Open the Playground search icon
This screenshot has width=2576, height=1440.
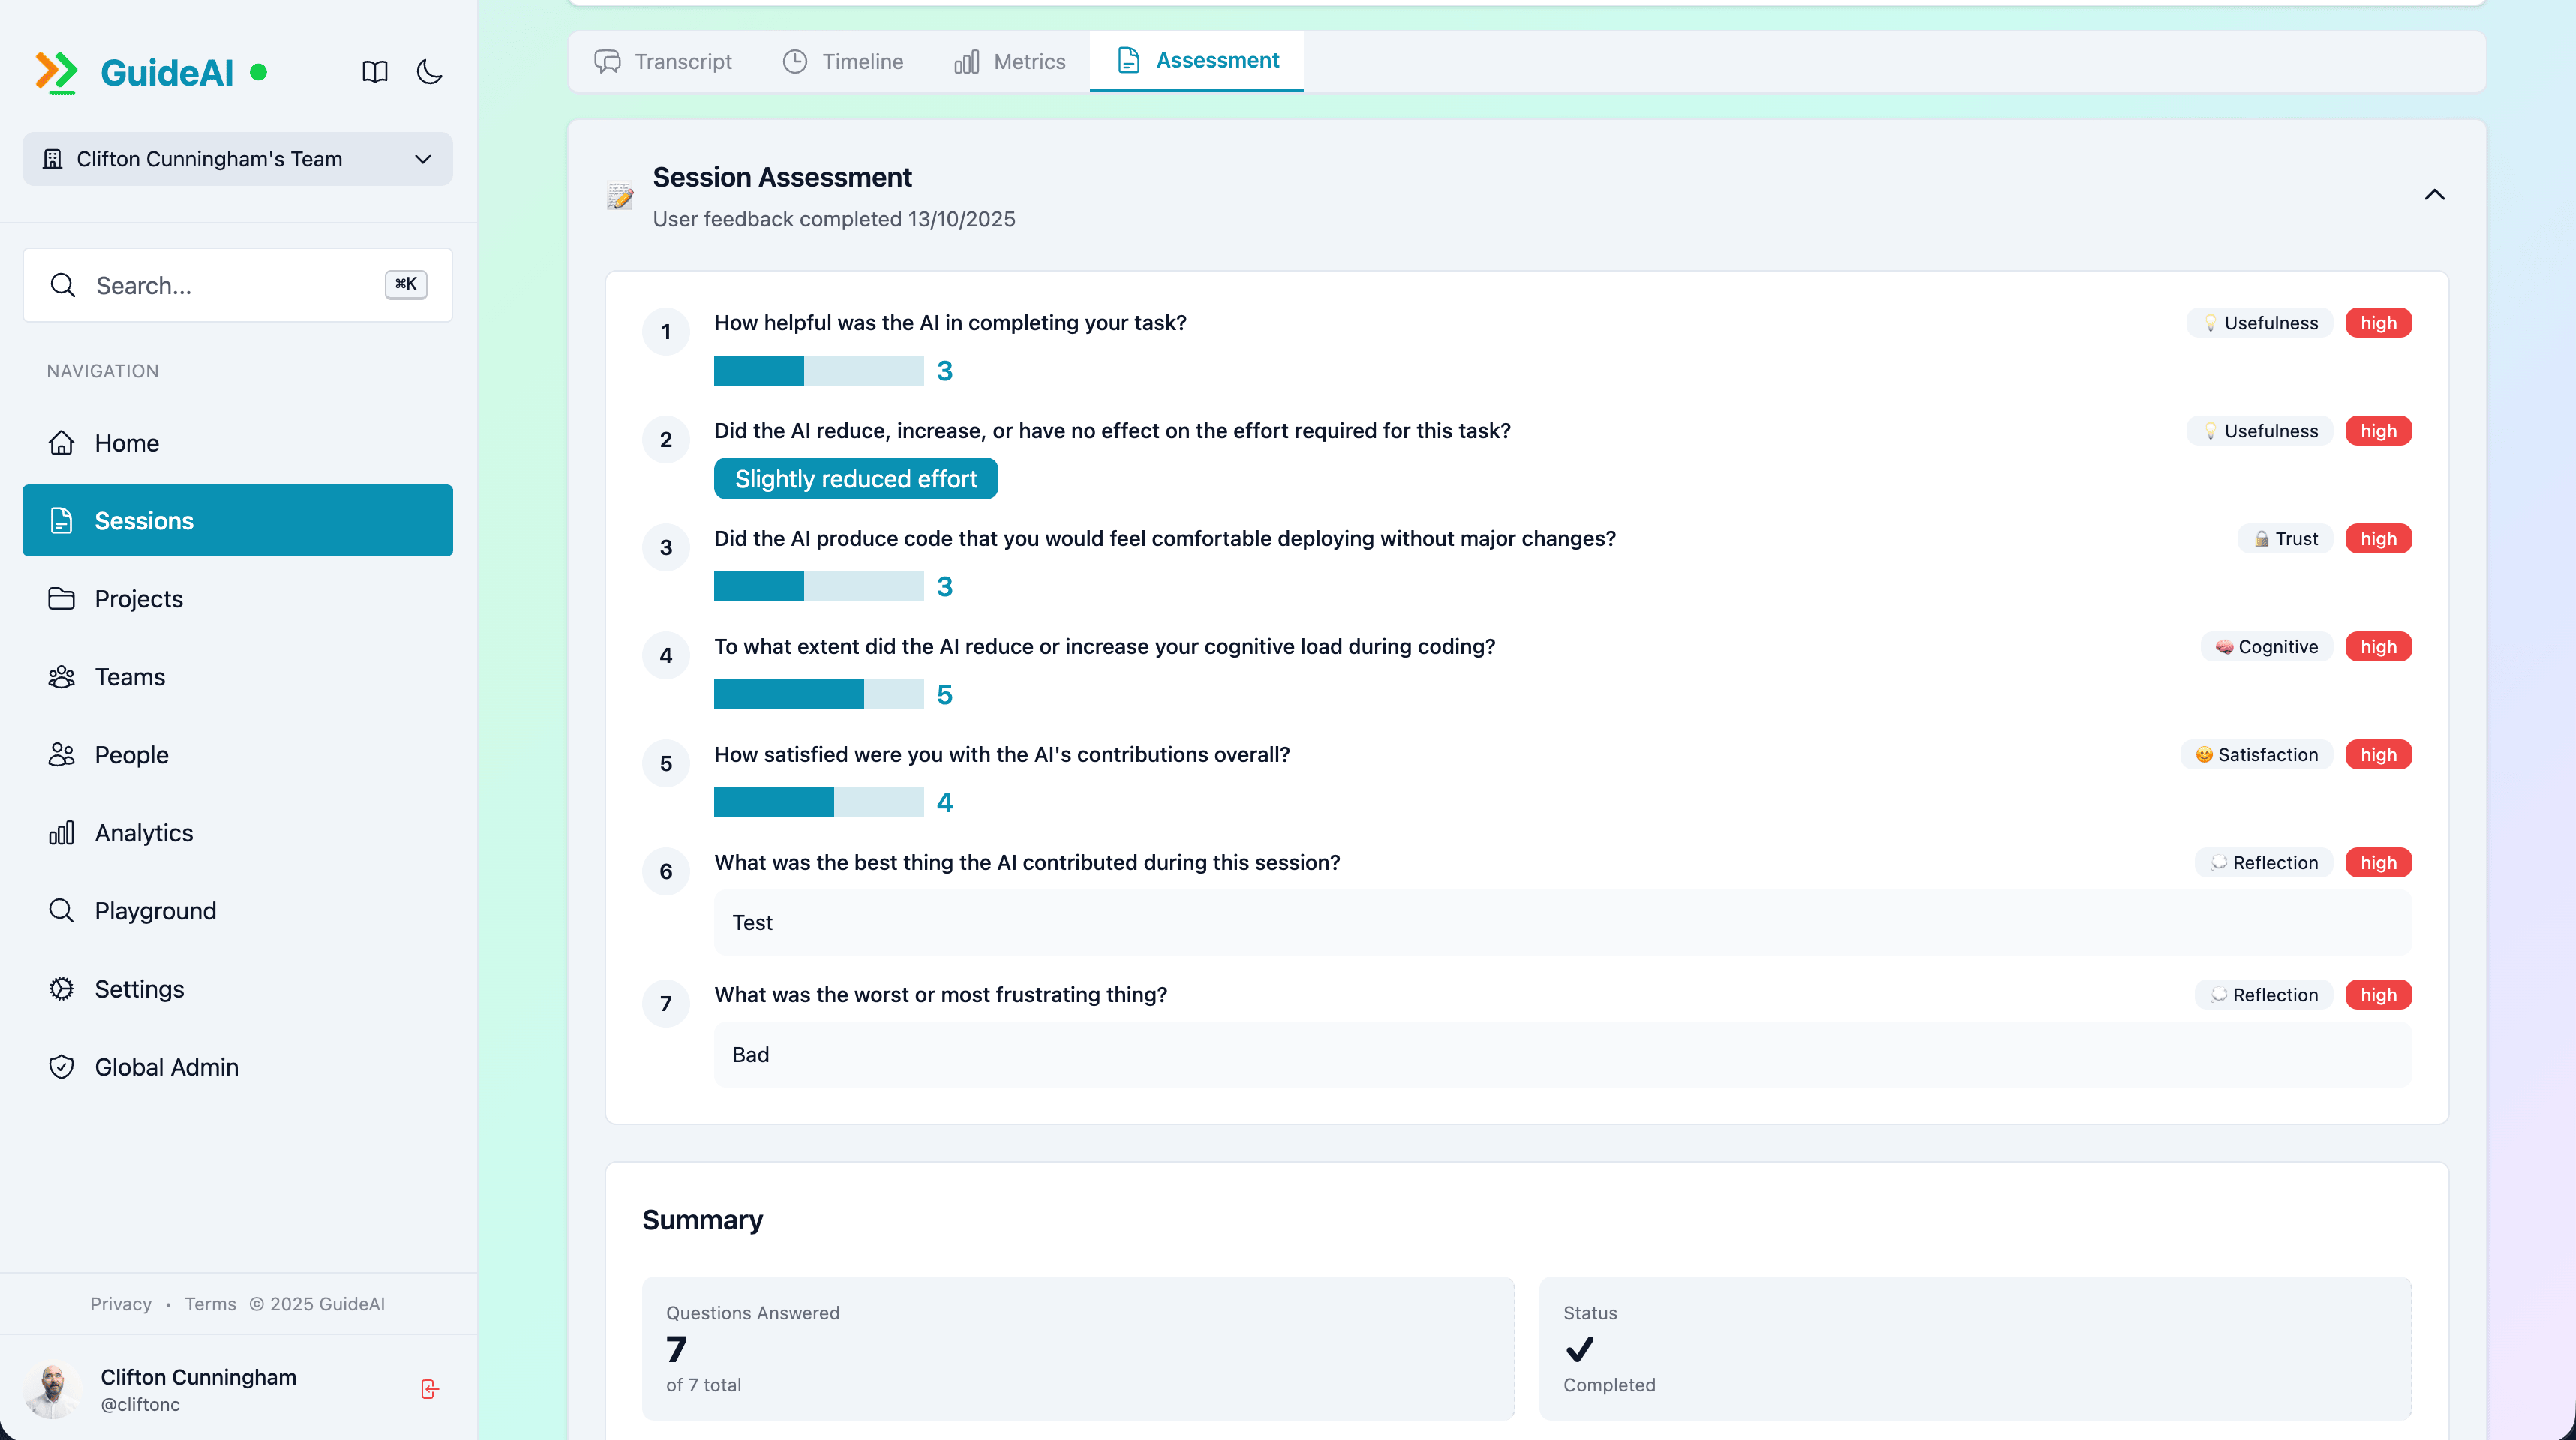[61, 910]
